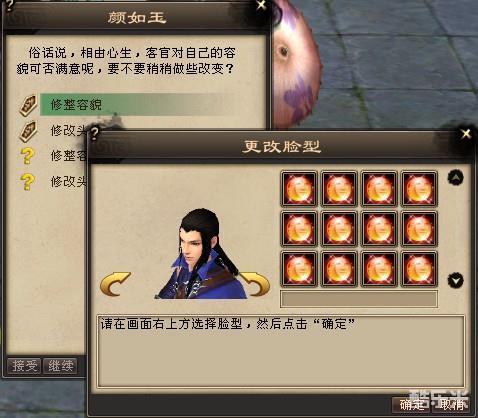Select the first face icon in middle row
The width and height of the screenshot is (478, 418).
pos(299,229)
